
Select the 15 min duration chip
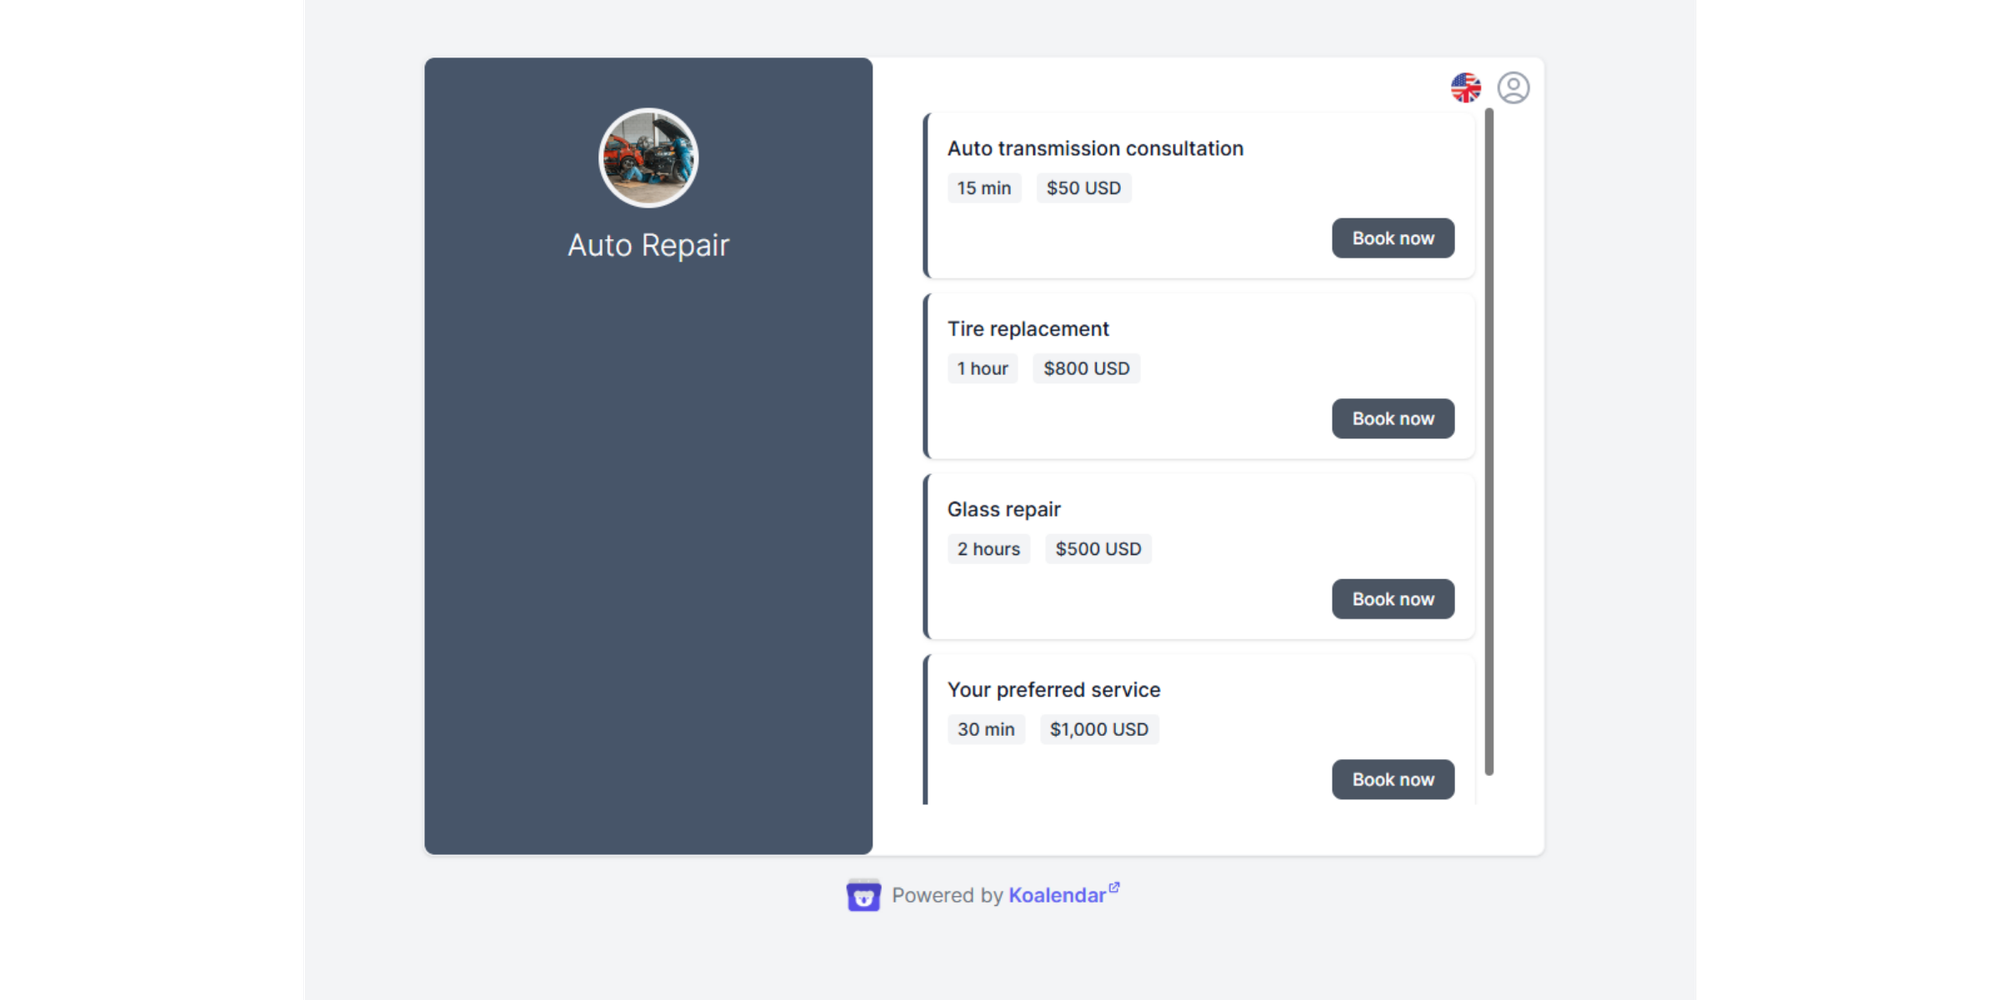pyautogui.click(x=984, y=187)
